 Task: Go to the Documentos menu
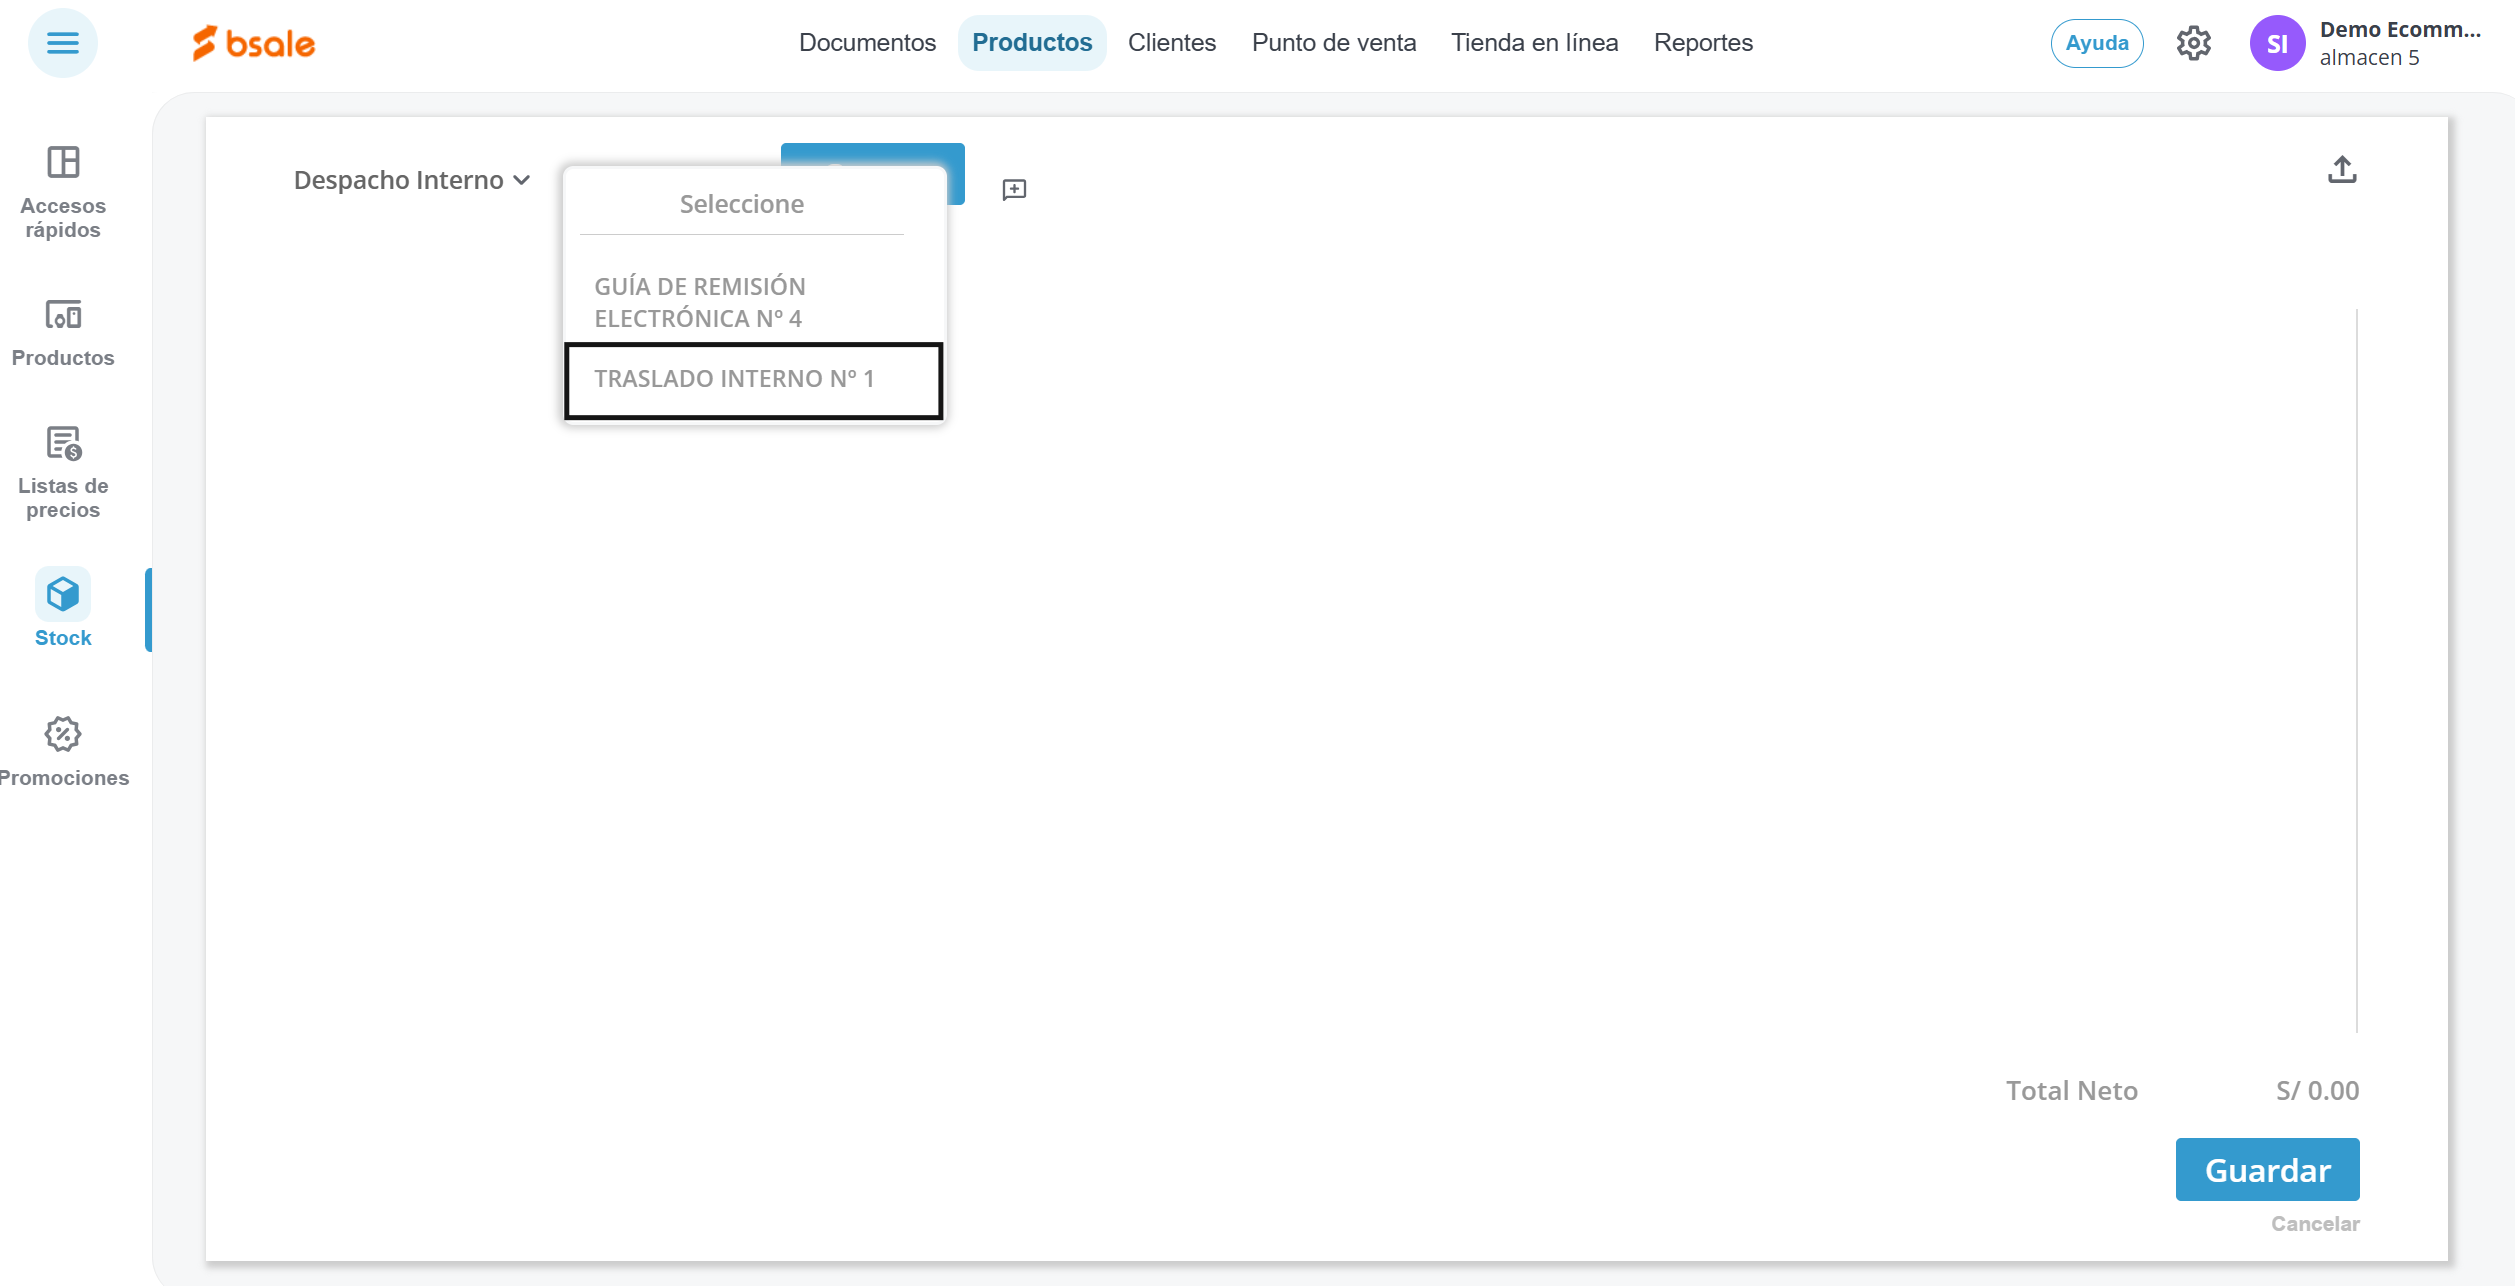tap(867, 43)
